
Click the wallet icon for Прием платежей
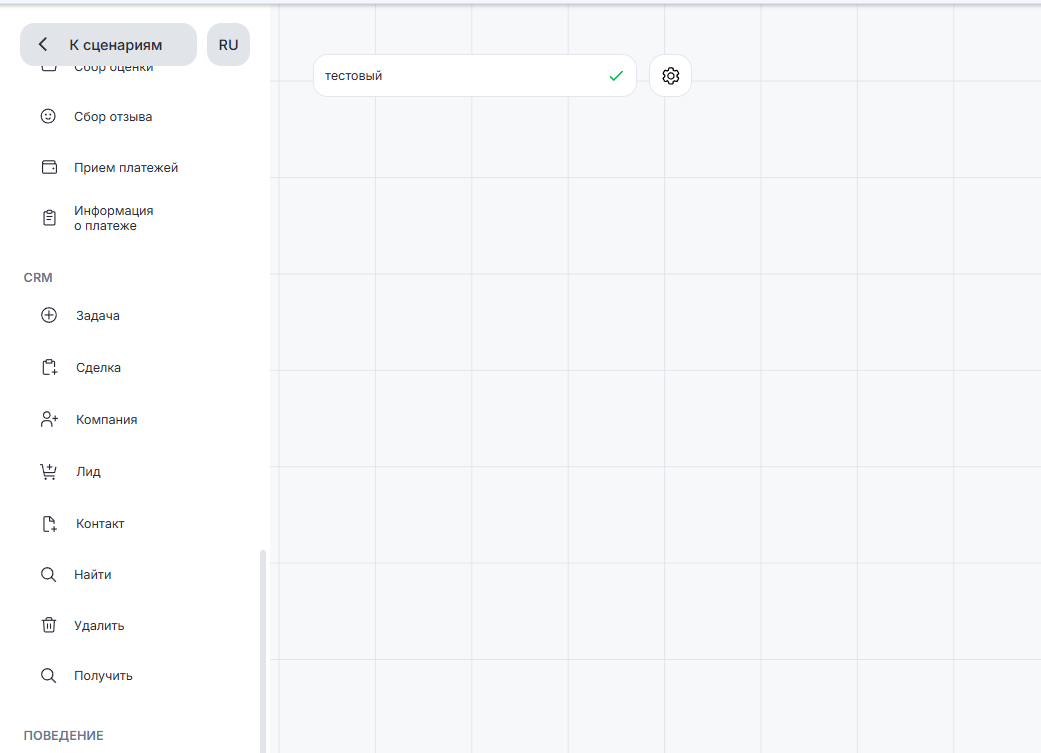(x=49, y=167)
